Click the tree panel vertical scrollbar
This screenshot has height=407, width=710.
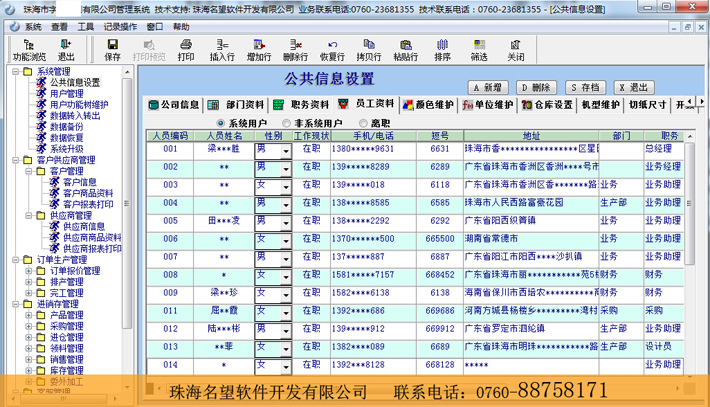click(x=127, y=204)
